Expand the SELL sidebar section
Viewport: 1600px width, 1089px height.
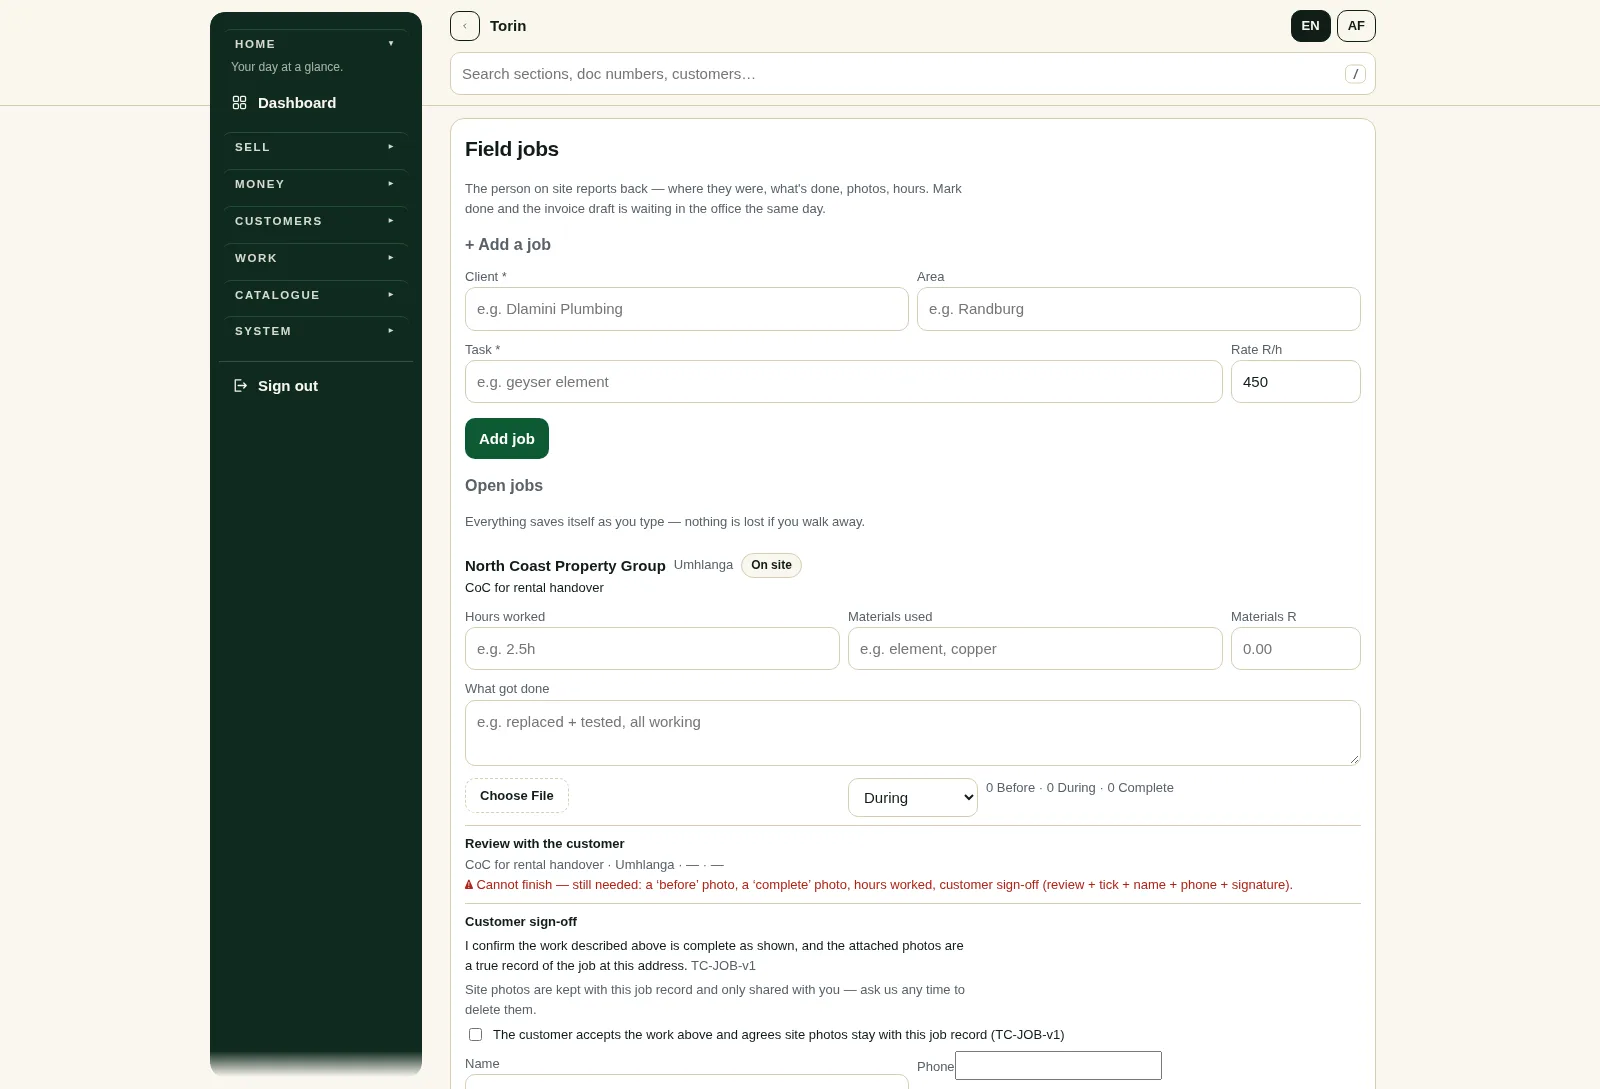pyautogui.click(x=316, y=147)
